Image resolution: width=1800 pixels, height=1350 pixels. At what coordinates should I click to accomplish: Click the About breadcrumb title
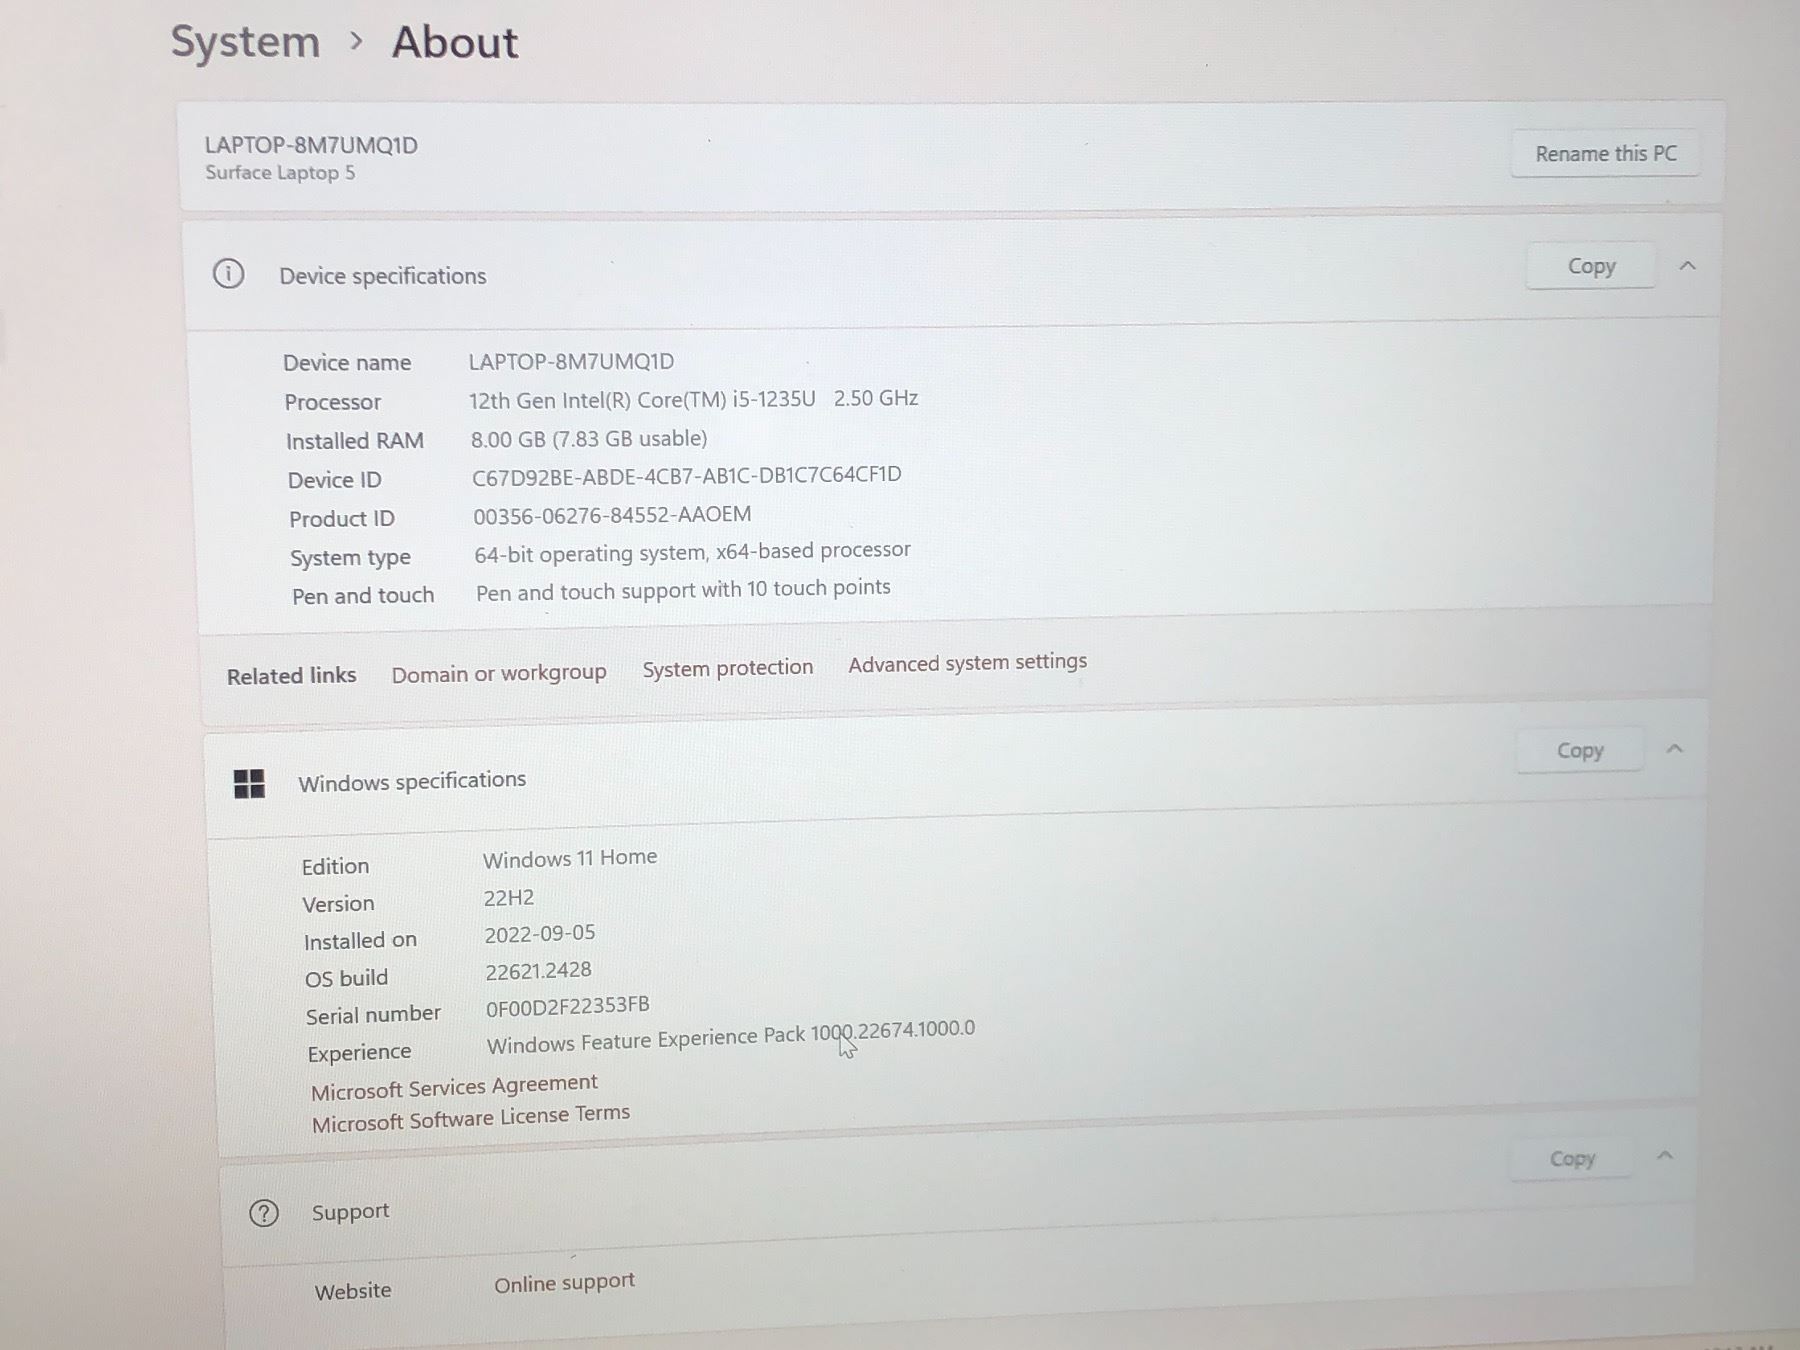pyautogui.click(x=455, y=42)
